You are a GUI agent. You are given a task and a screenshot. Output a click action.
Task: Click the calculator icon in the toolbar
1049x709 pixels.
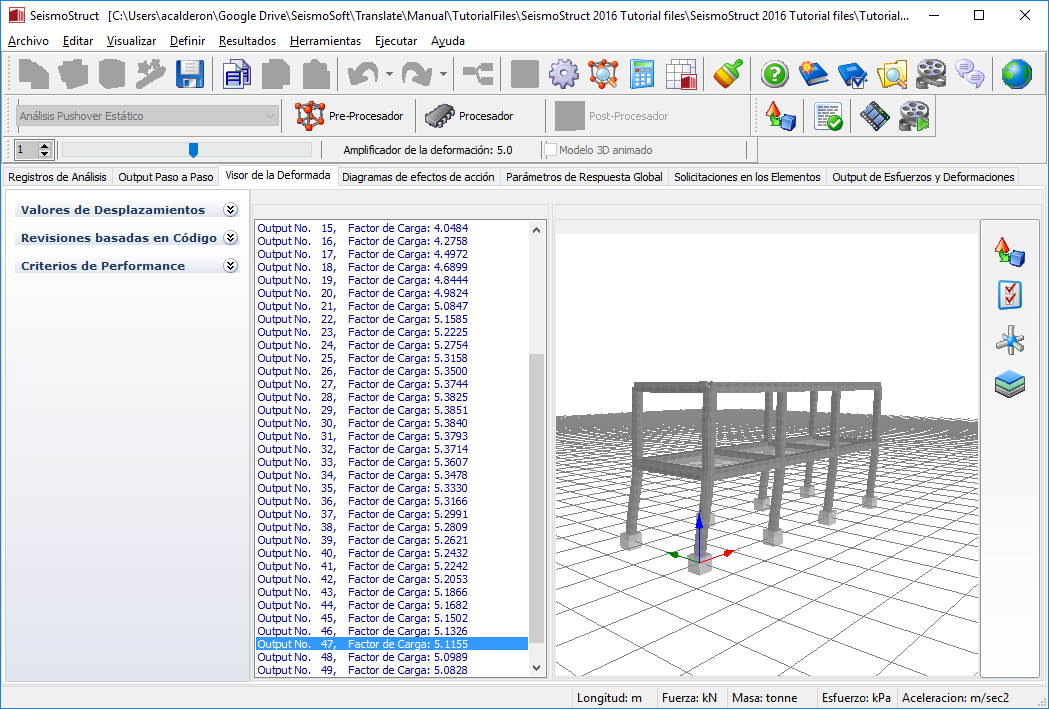click(642, 74)
